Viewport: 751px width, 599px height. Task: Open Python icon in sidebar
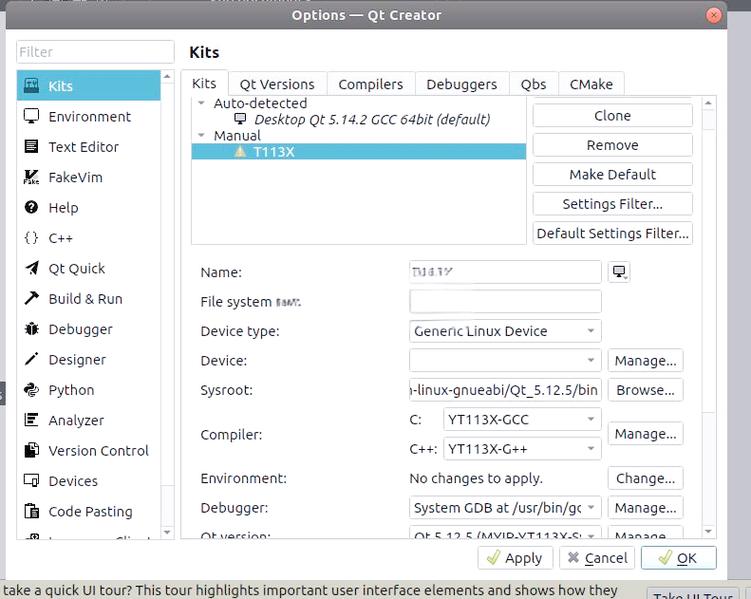(x=32, y=390)
